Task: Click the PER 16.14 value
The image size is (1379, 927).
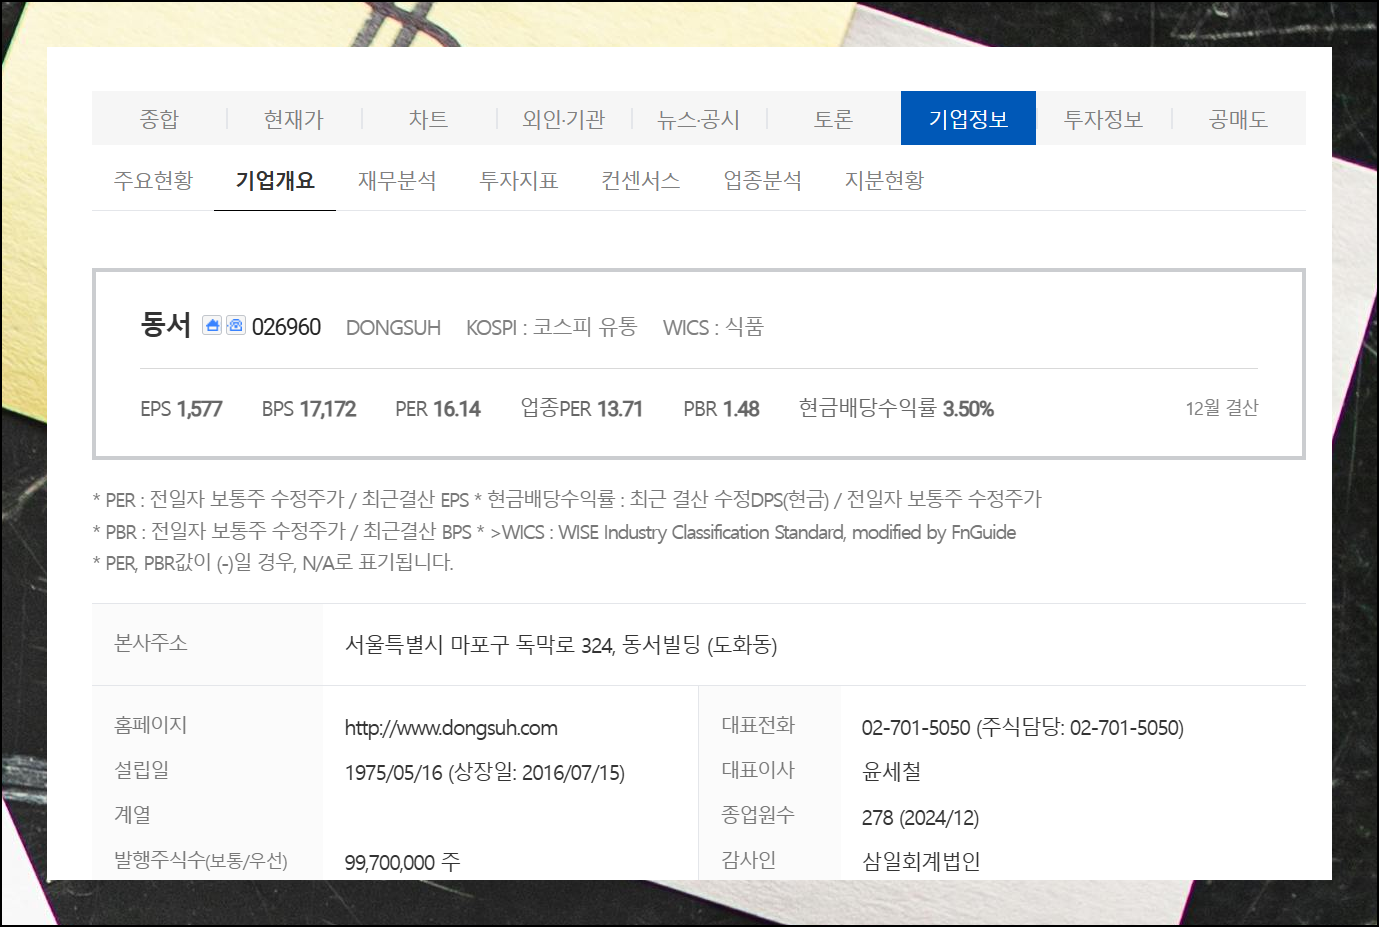Action: coord(438,409)
